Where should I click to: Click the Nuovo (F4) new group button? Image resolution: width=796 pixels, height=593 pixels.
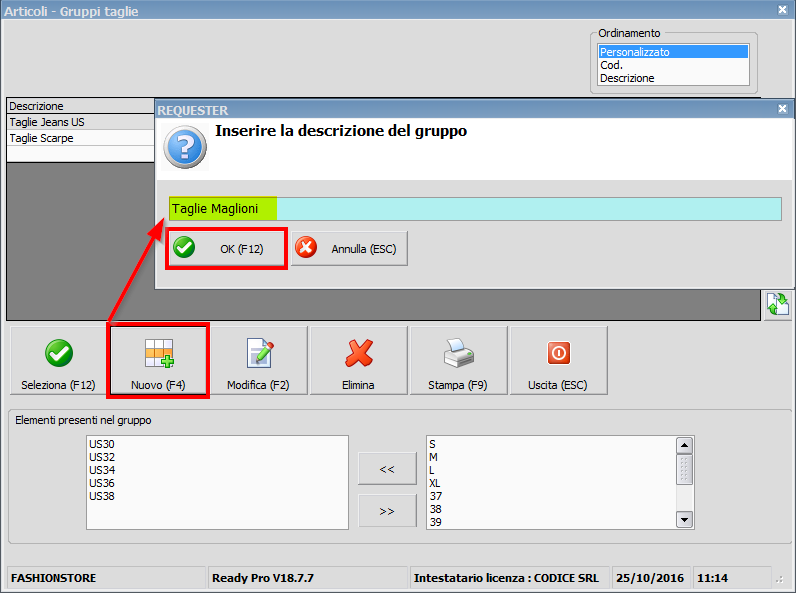[158, 361]
